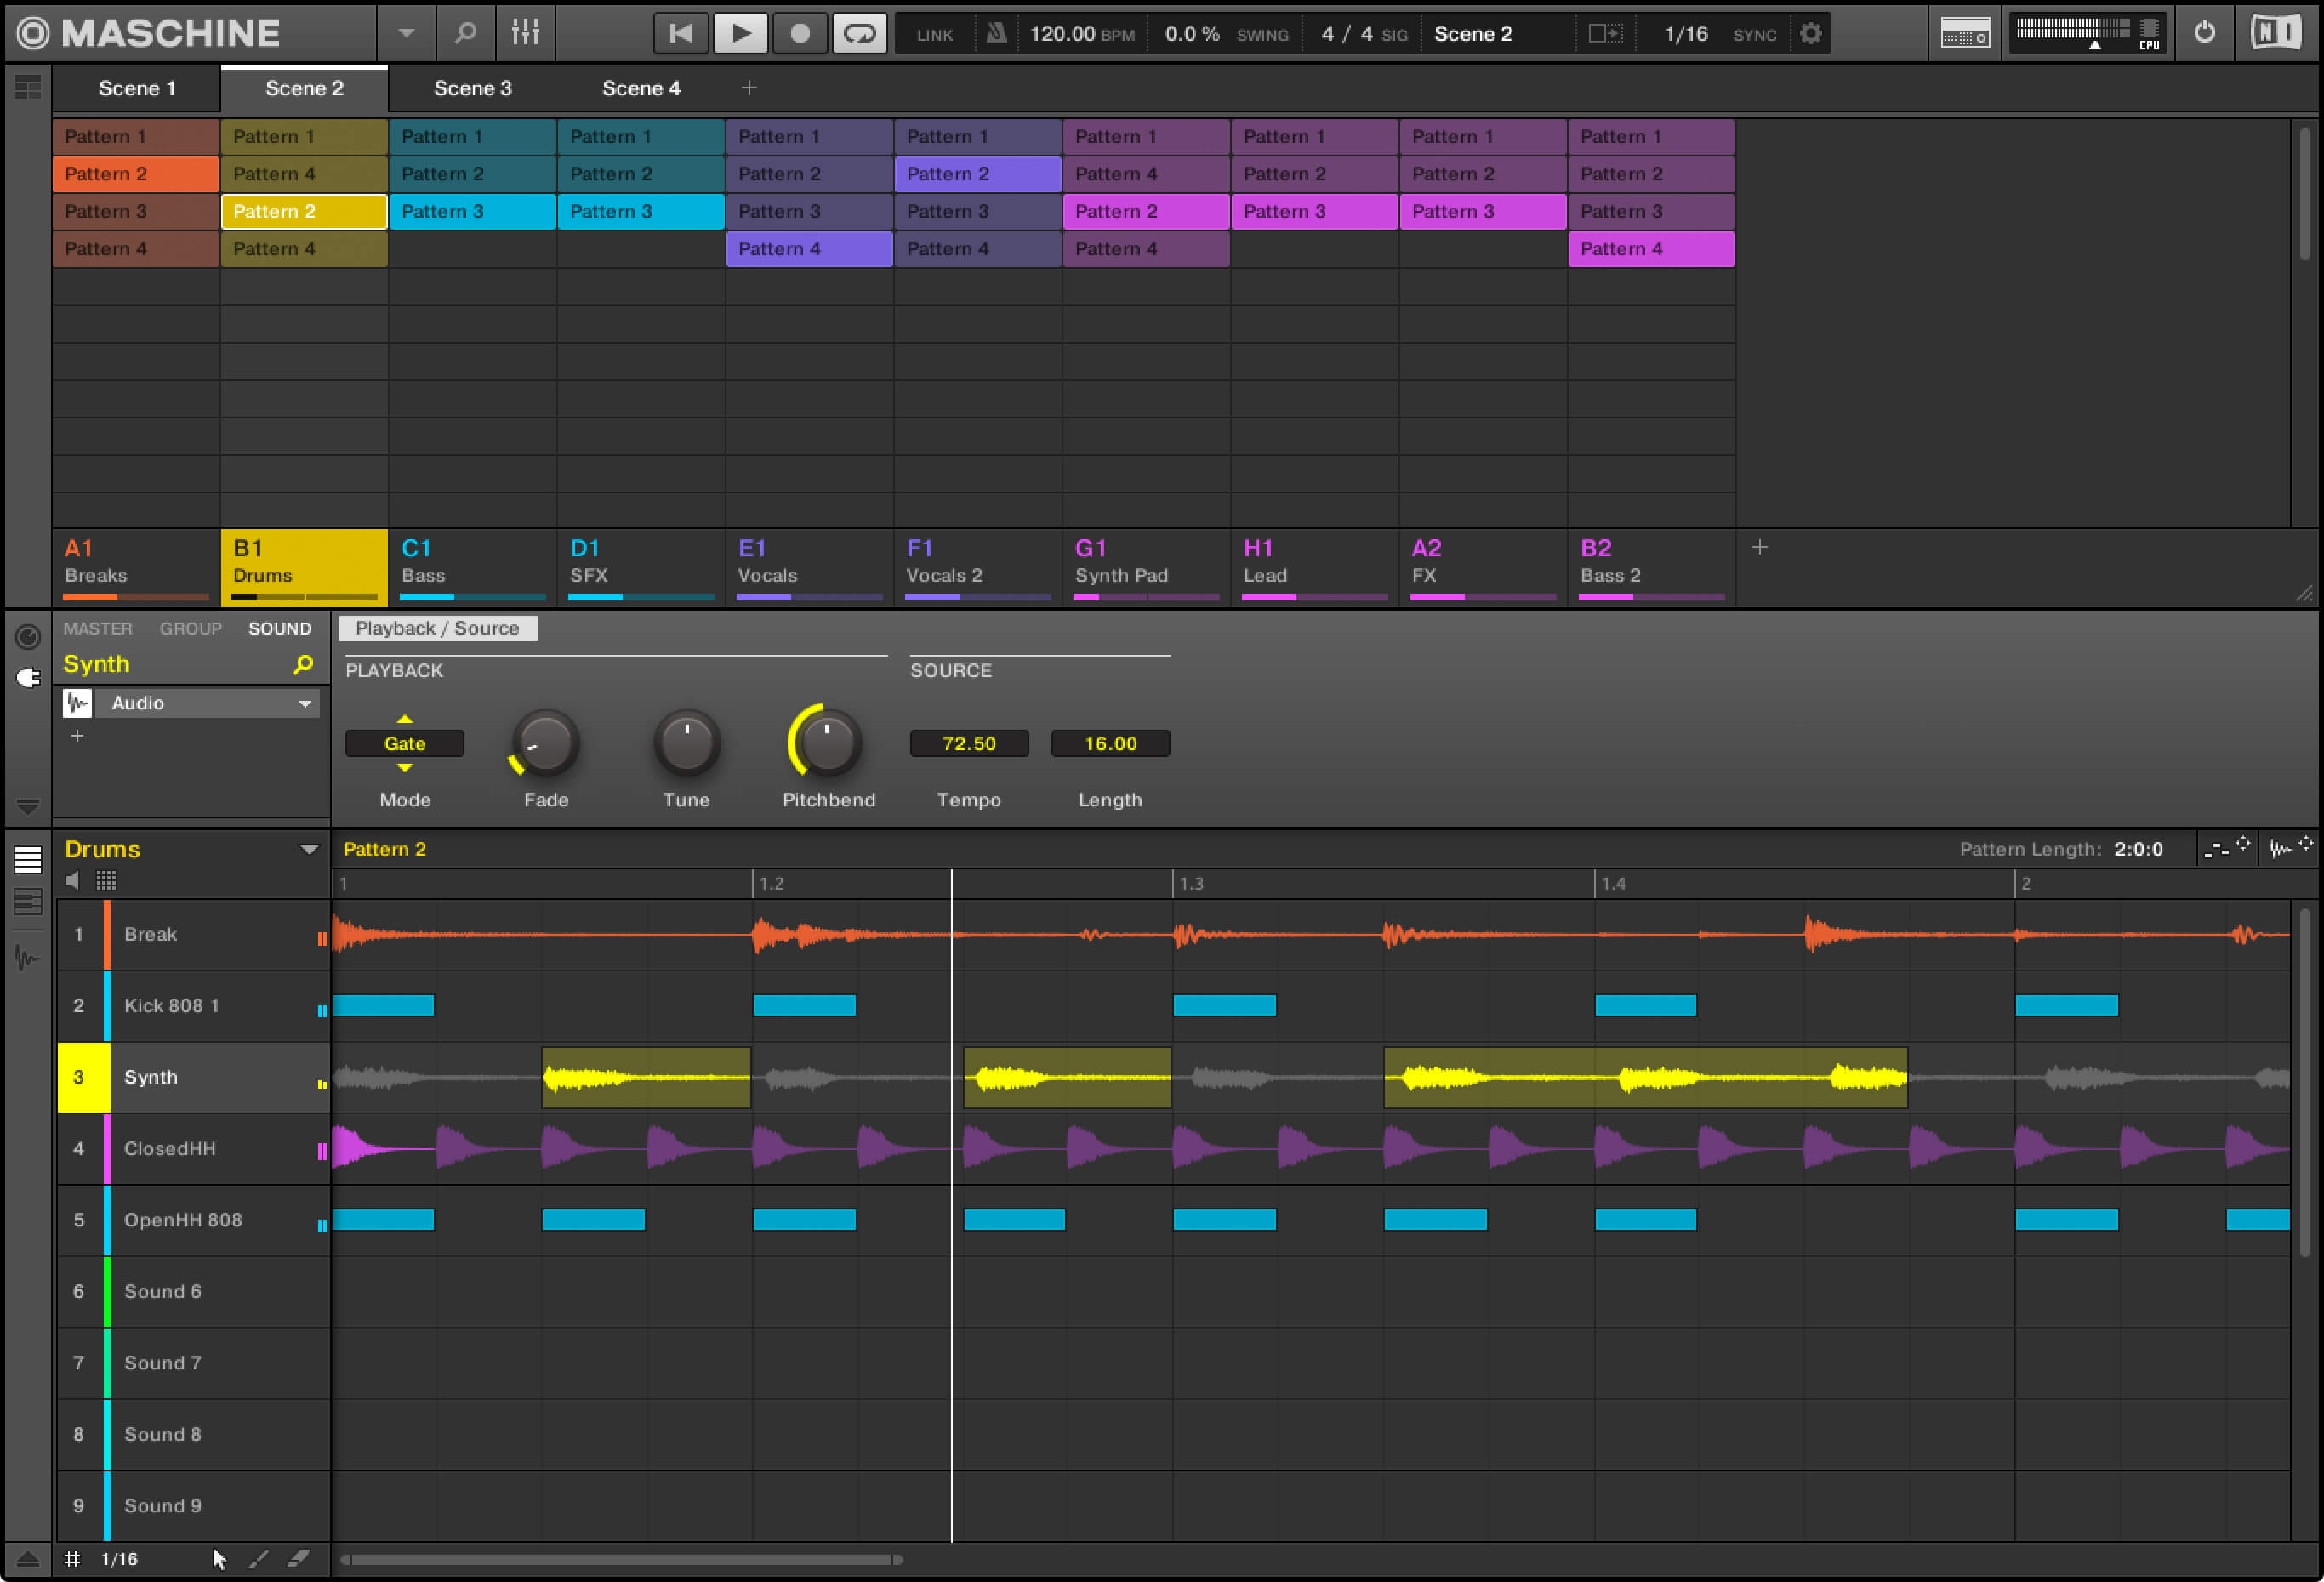This screenshot has height=1582, width=2324.
Task: Select Pattern 4 in Bass 2 column
Action: point(1652,249)
